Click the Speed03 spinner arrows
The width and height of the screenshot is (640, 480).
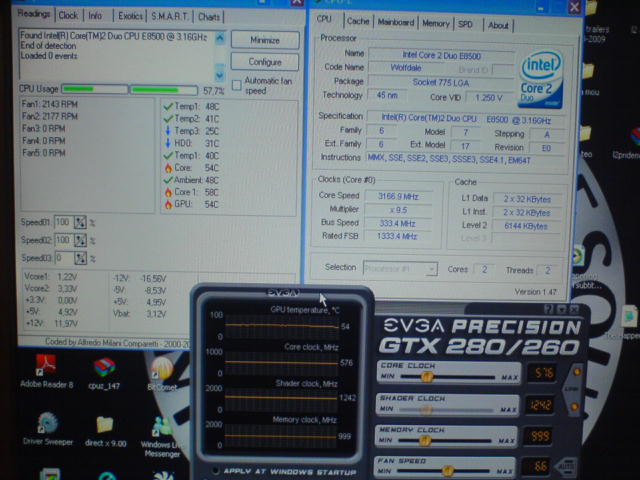coord(80,258)
